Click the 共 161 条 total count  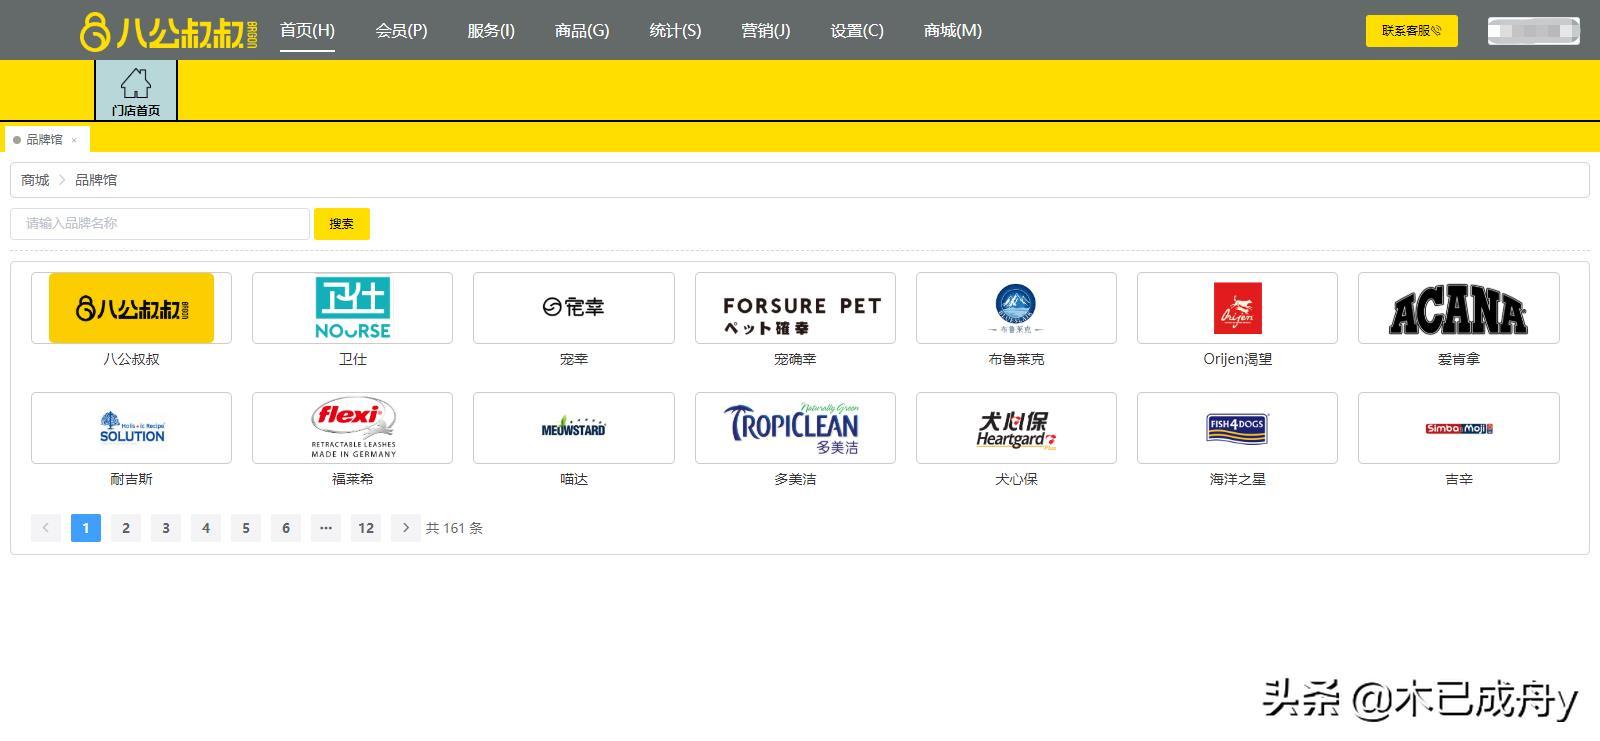pos(454,528)
